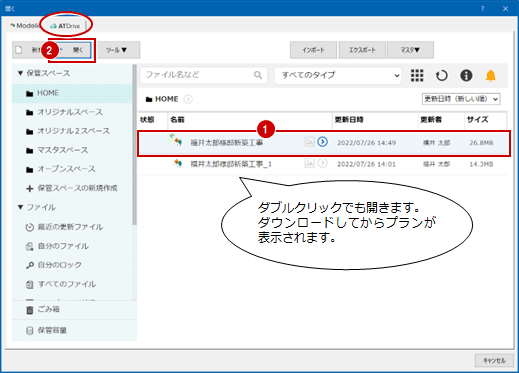Open the マスタ dropdown menu
Image resolution: width=519 pixels, height=373 pixels.
tap(410, 50)
